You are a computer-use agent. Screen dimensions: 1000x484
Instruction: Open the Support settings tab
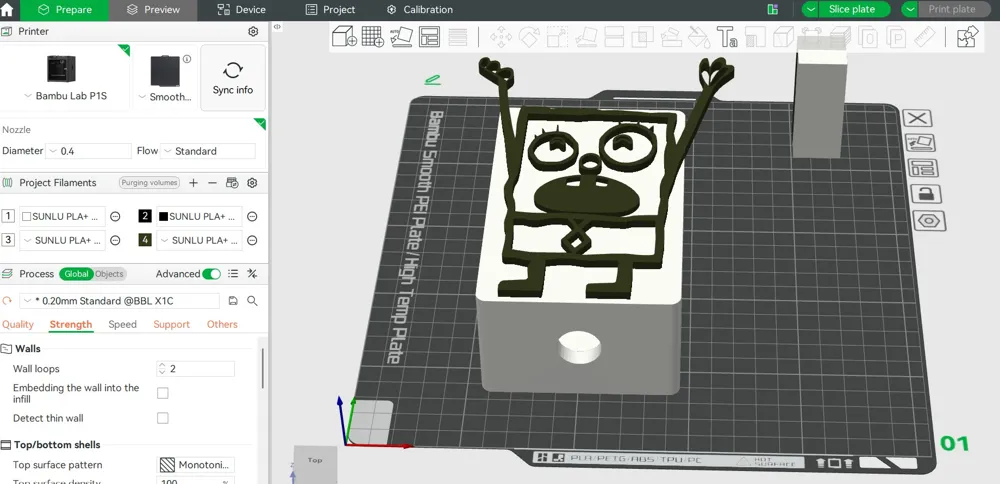[x=172, y=325]
